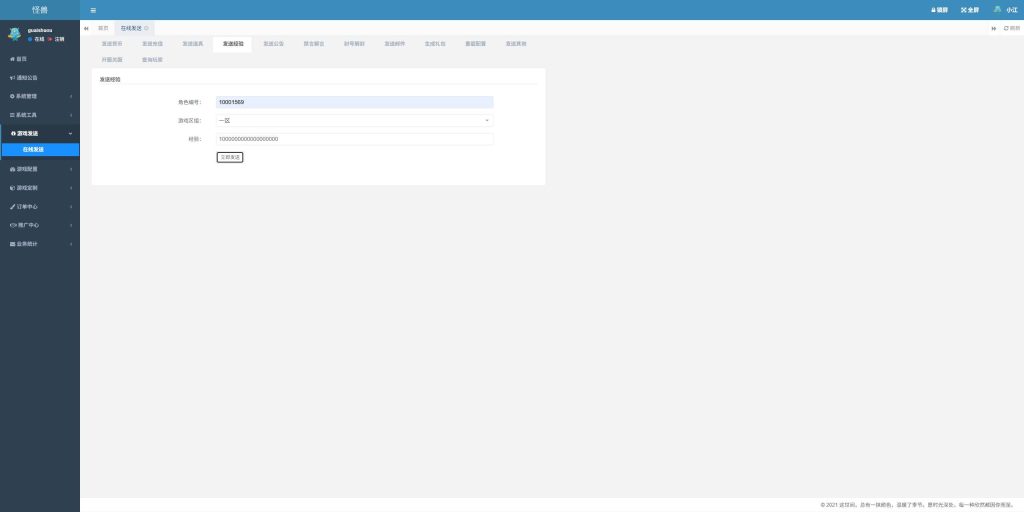Expand 游戏配置 sidebar menu

pos(39,169)
